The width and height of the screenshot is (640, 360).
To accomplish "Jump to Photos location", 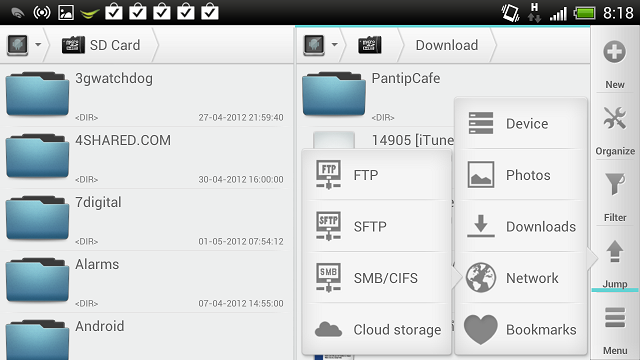I will [521, 175].
